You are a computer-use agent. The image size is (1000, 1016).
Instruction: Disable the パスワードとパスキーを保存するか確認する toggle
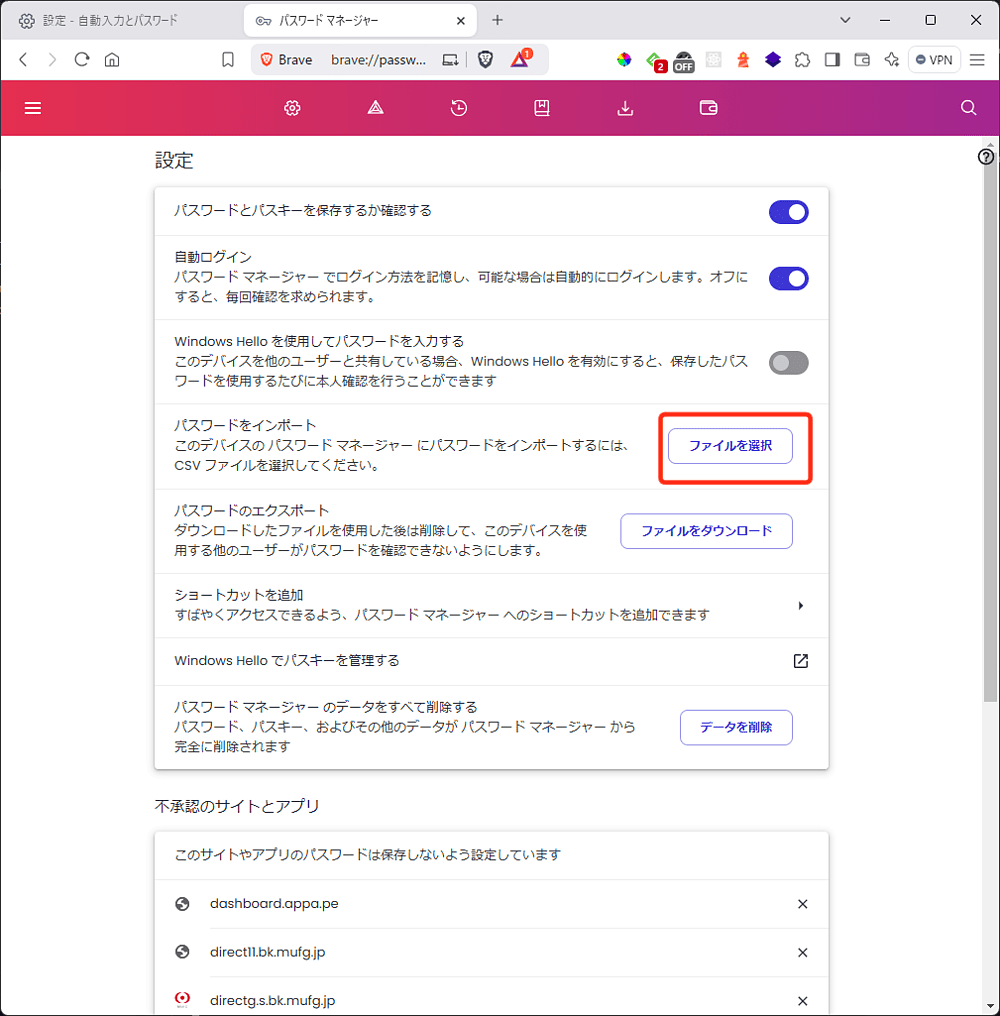tap(788, 212)
